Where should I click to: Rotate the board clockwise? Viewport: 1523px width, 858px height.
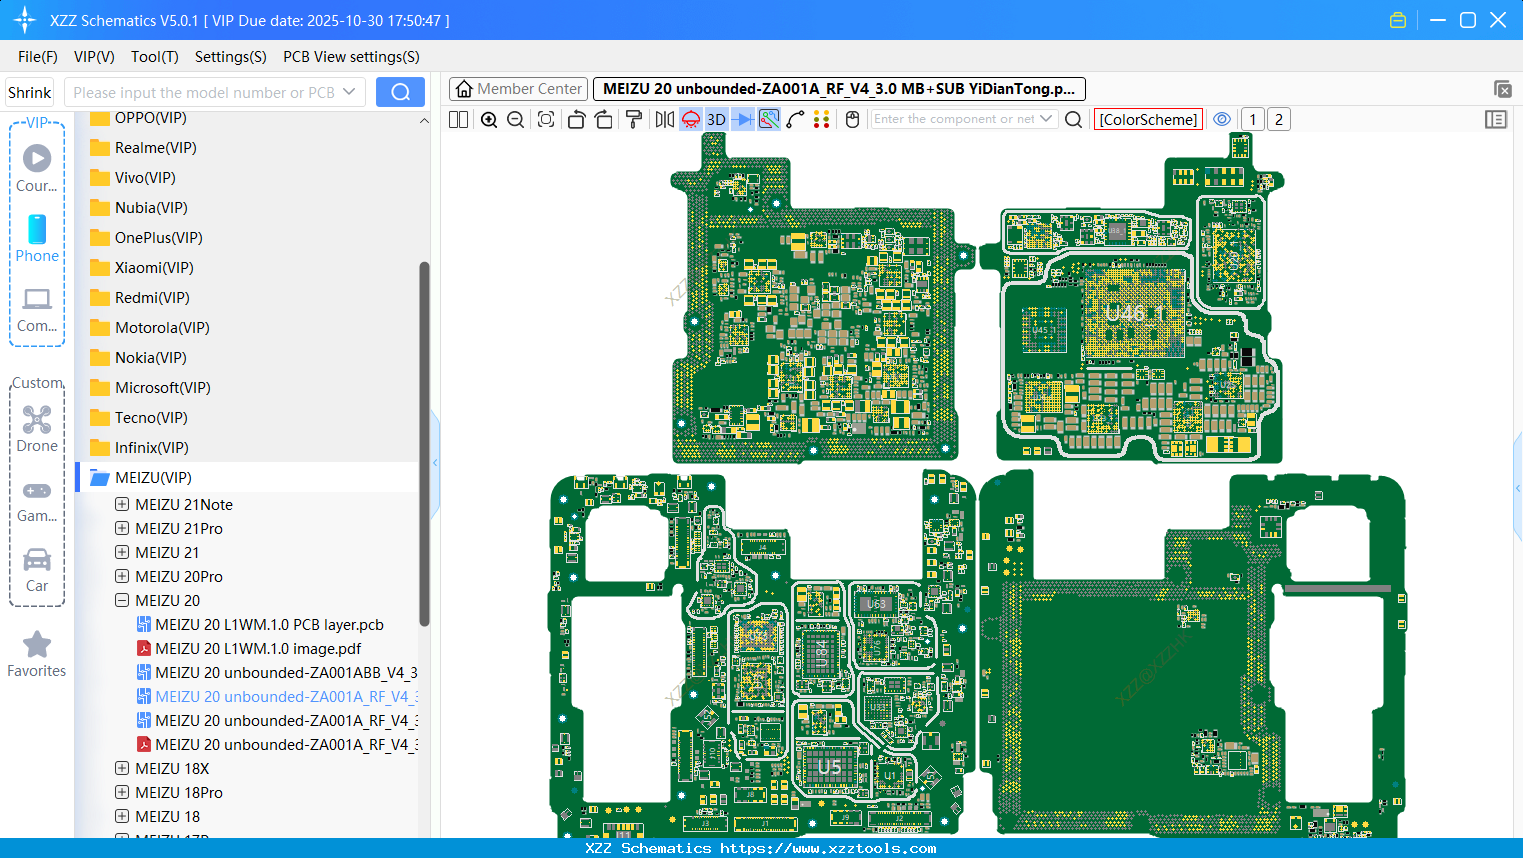(604, 119)
